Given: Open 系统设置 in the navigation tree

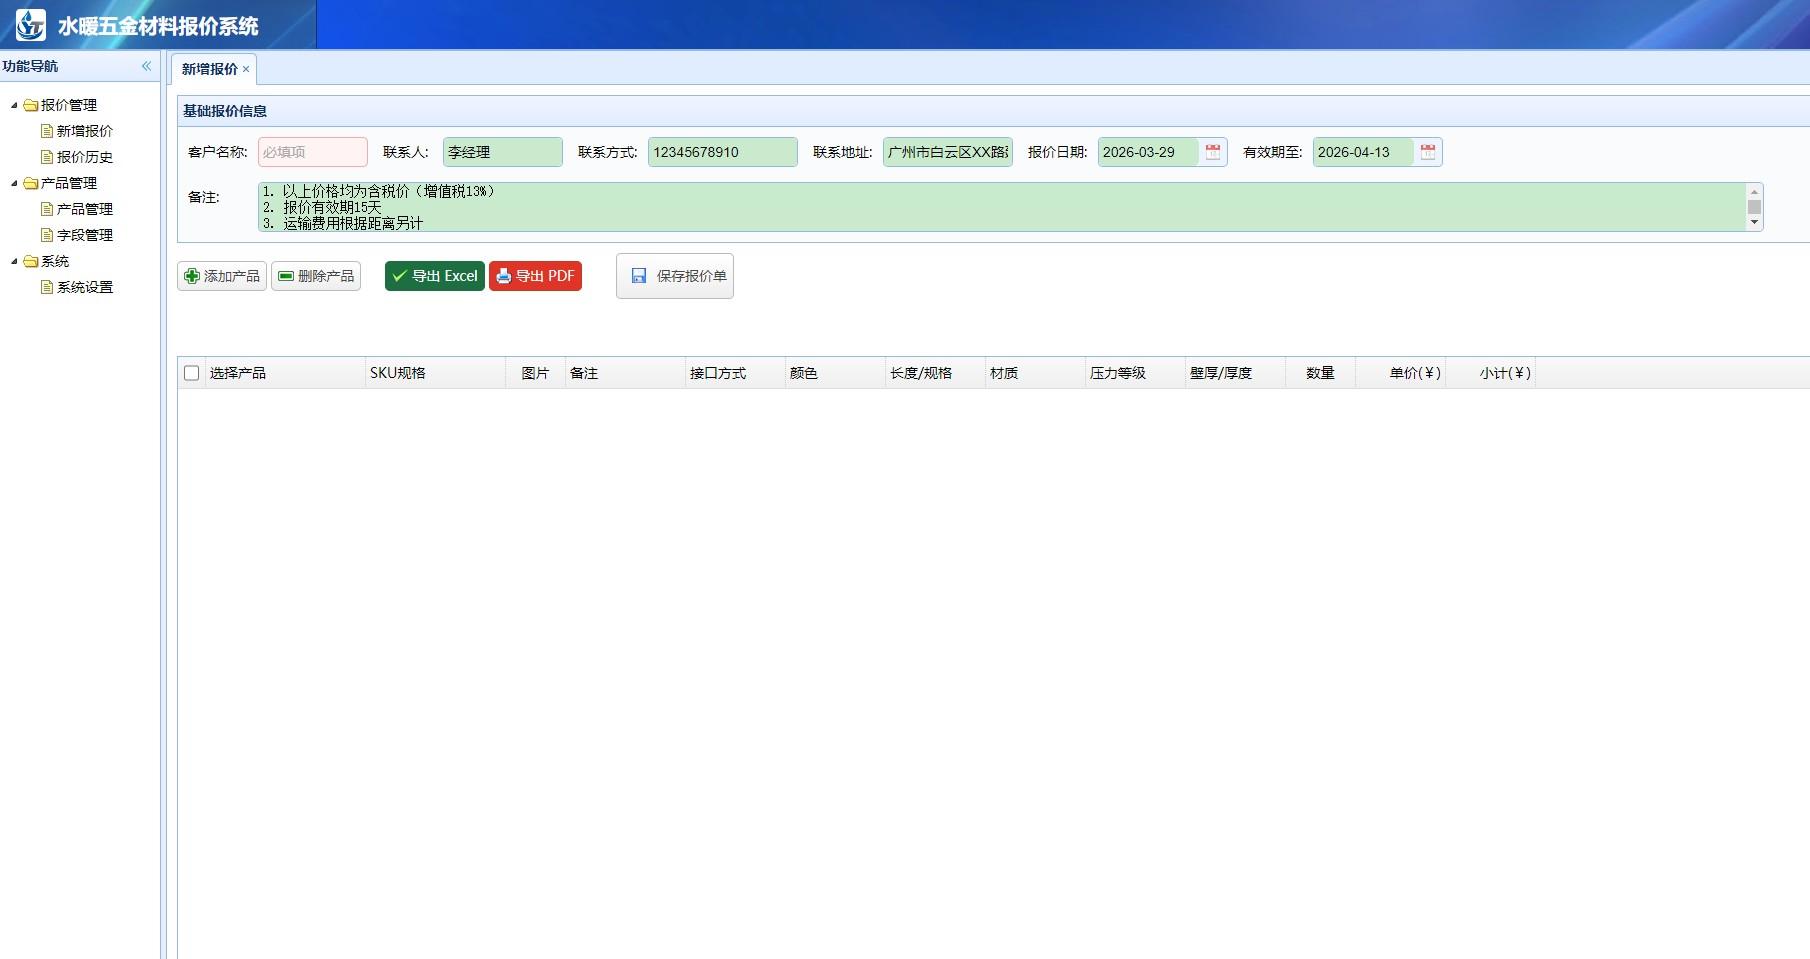Looking at the screenshot, I should [84, 287].
